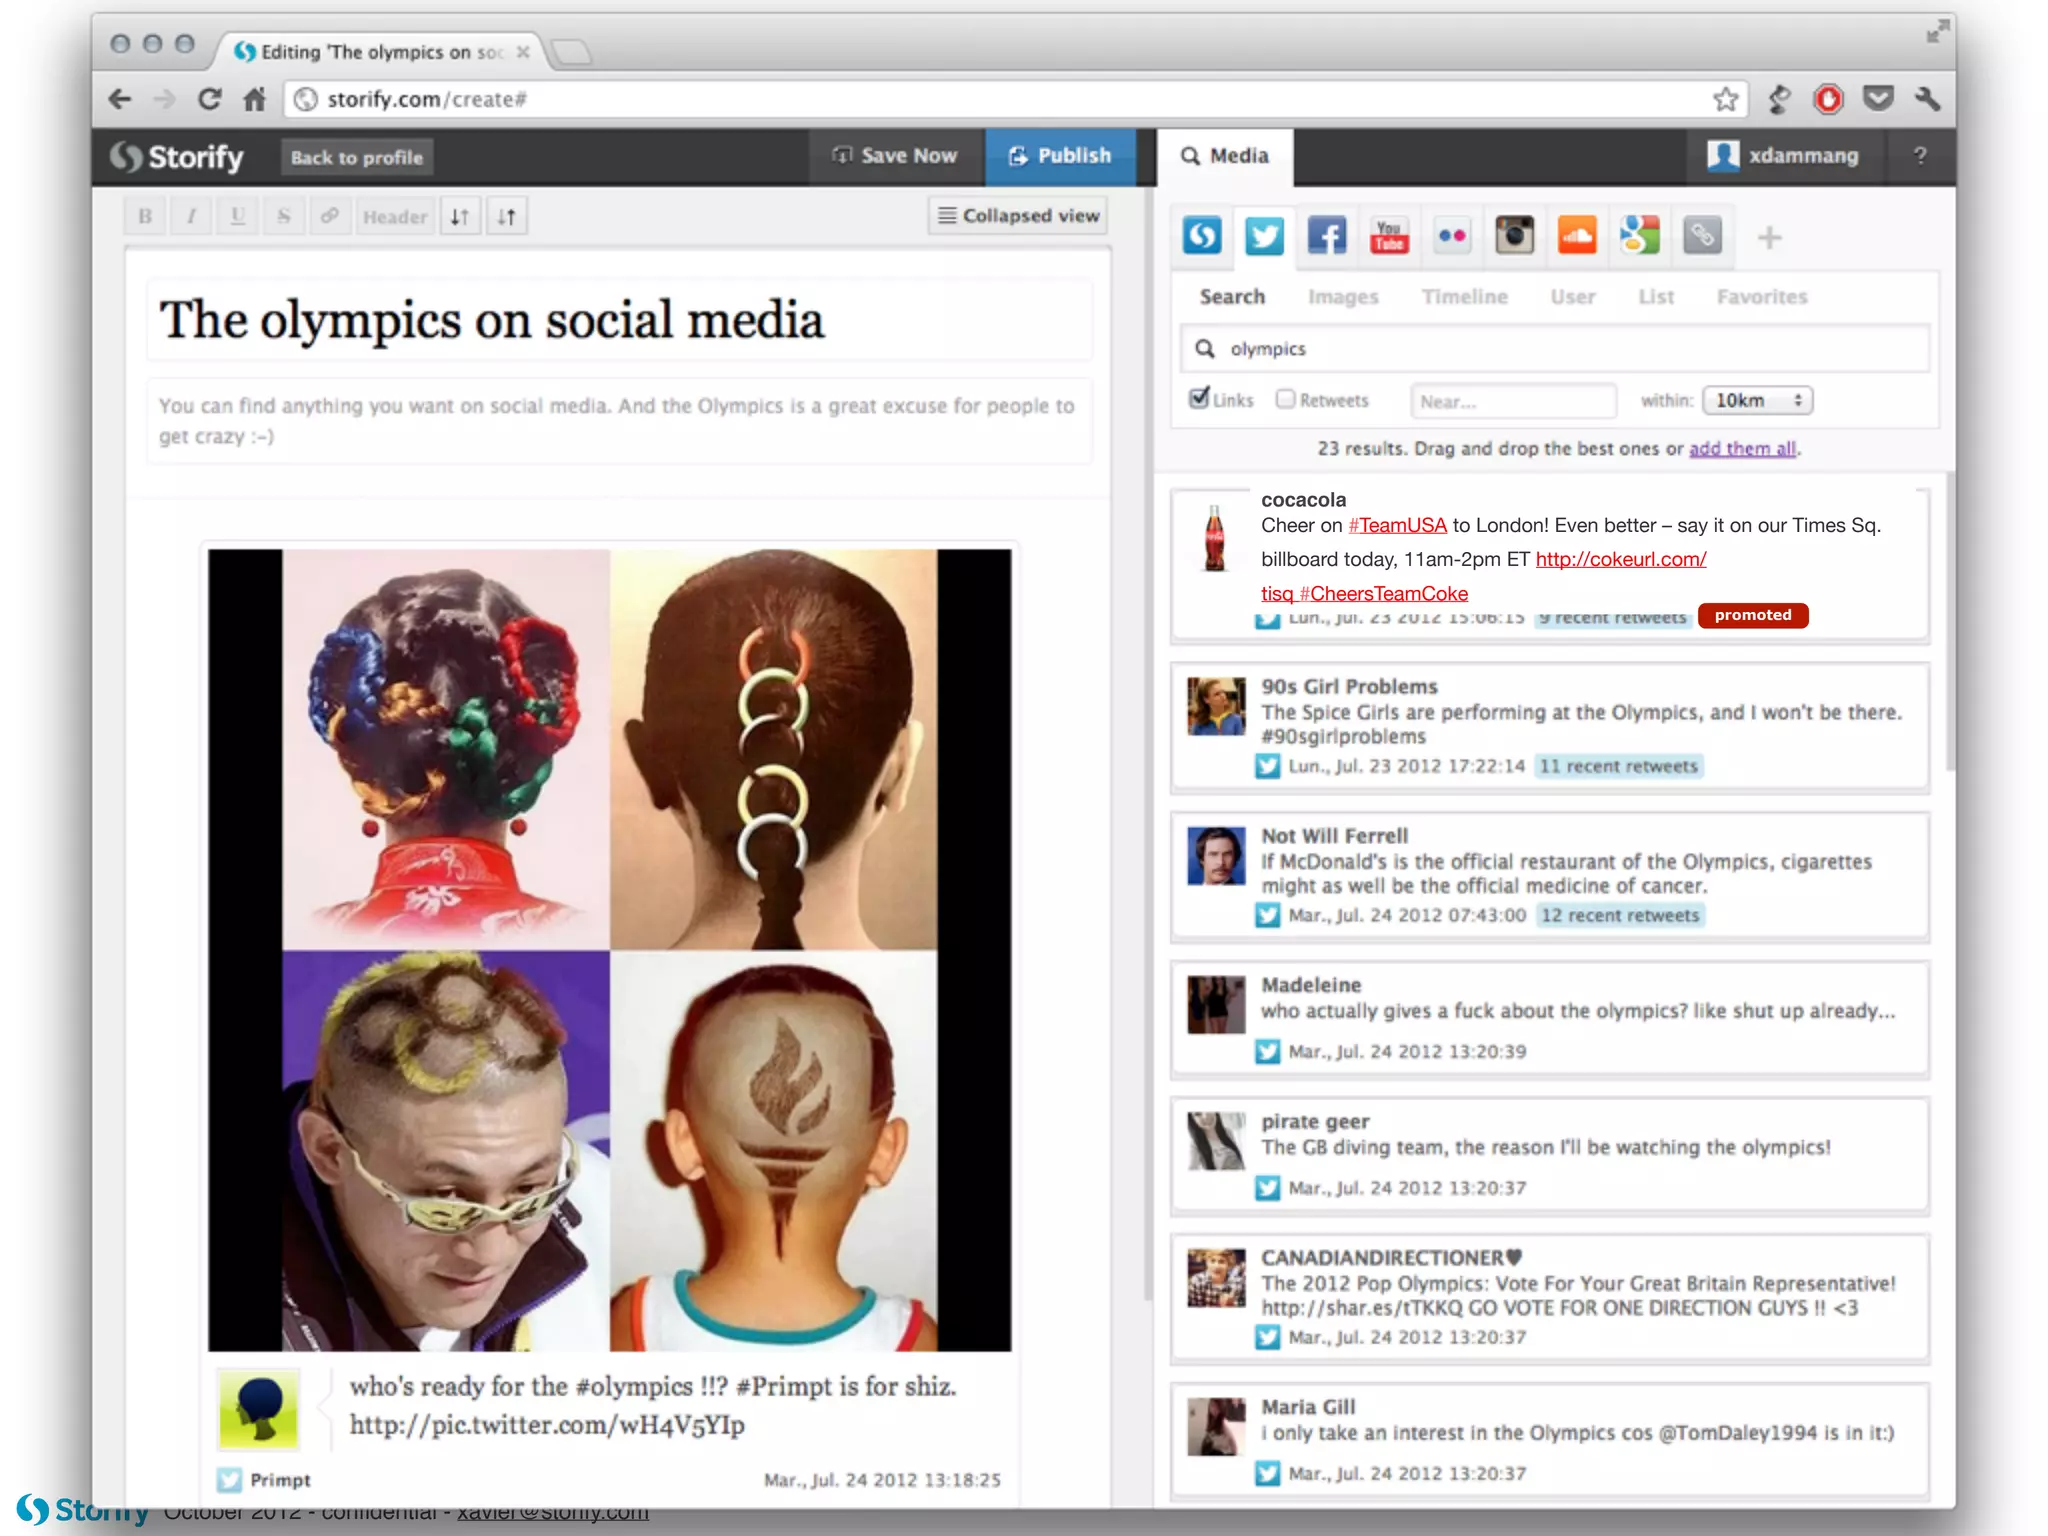Screen dimensions: 2048x1536
Task: Choose the YouTube source icon
Action: tap(1389, 237)
